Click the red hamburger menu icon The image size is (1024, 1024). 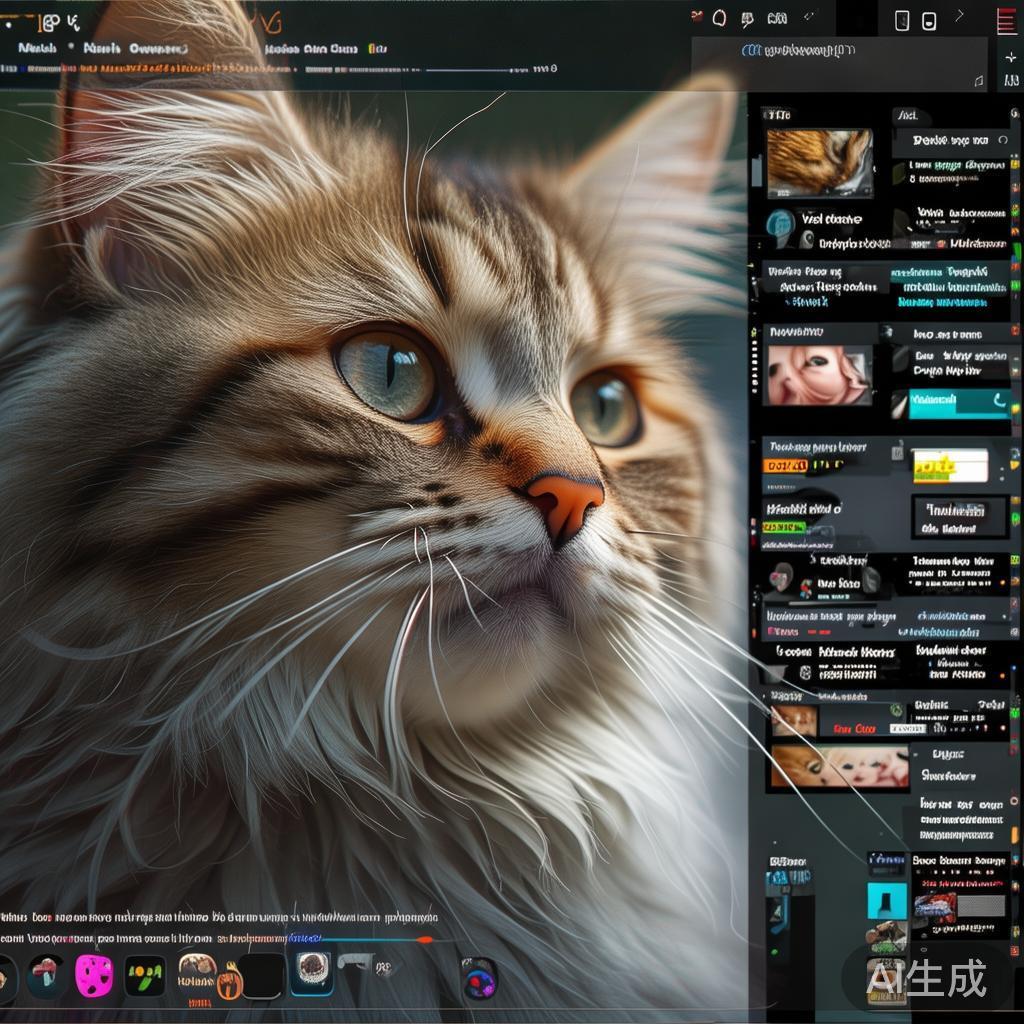click(x=1006, y=21)
